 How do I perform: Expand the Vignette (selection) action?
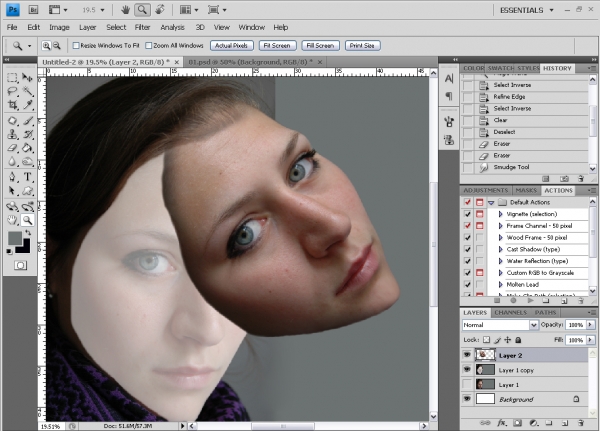(501, 214)
